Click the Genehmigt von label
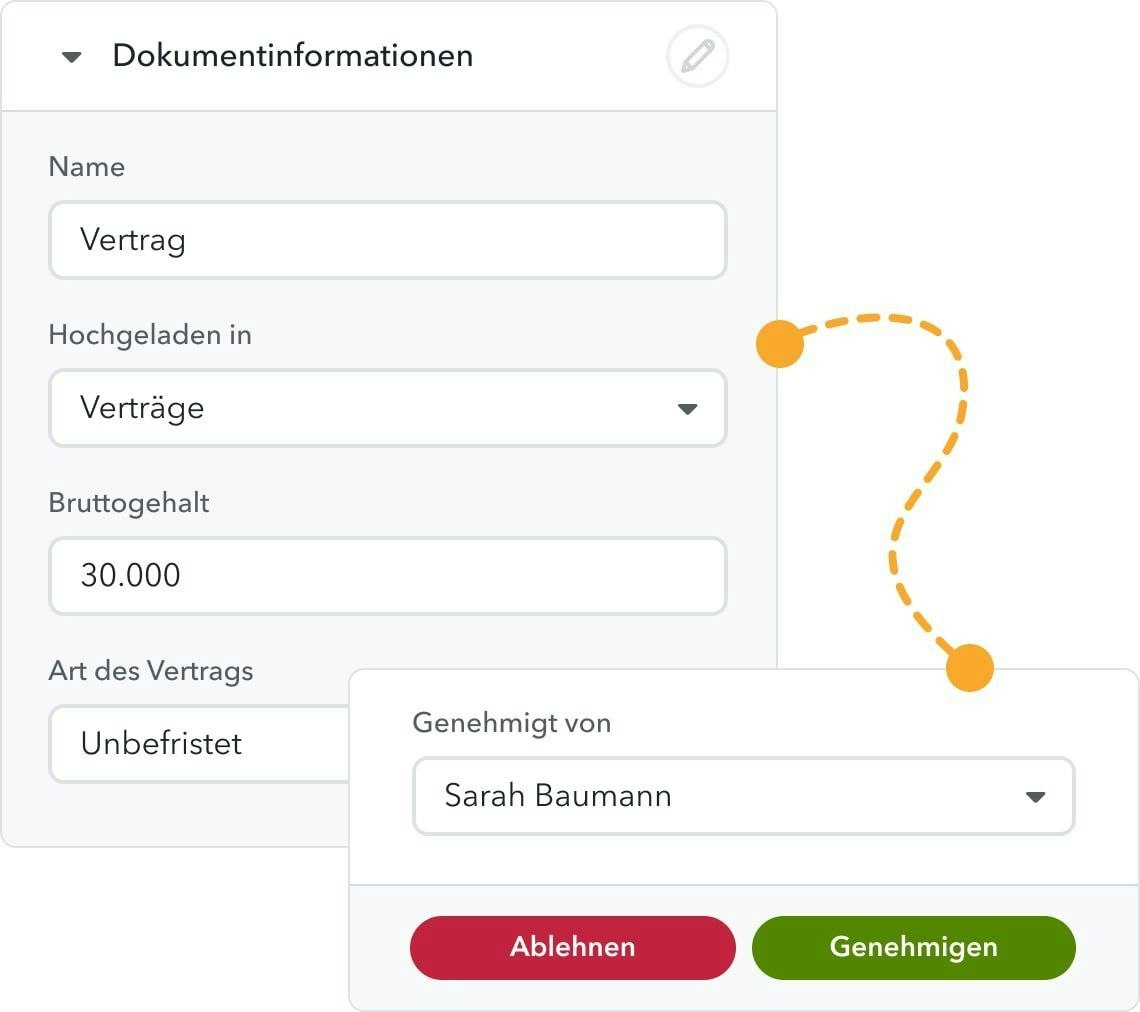 [511, 723]
